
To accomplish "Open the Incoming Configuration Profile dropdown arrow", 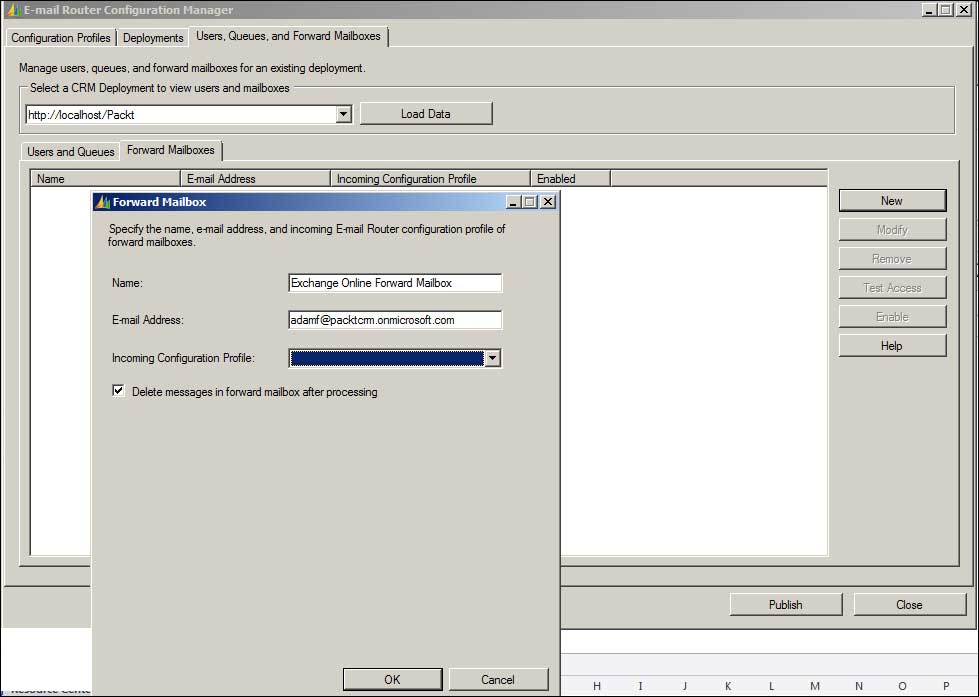I will pos(493,358).
